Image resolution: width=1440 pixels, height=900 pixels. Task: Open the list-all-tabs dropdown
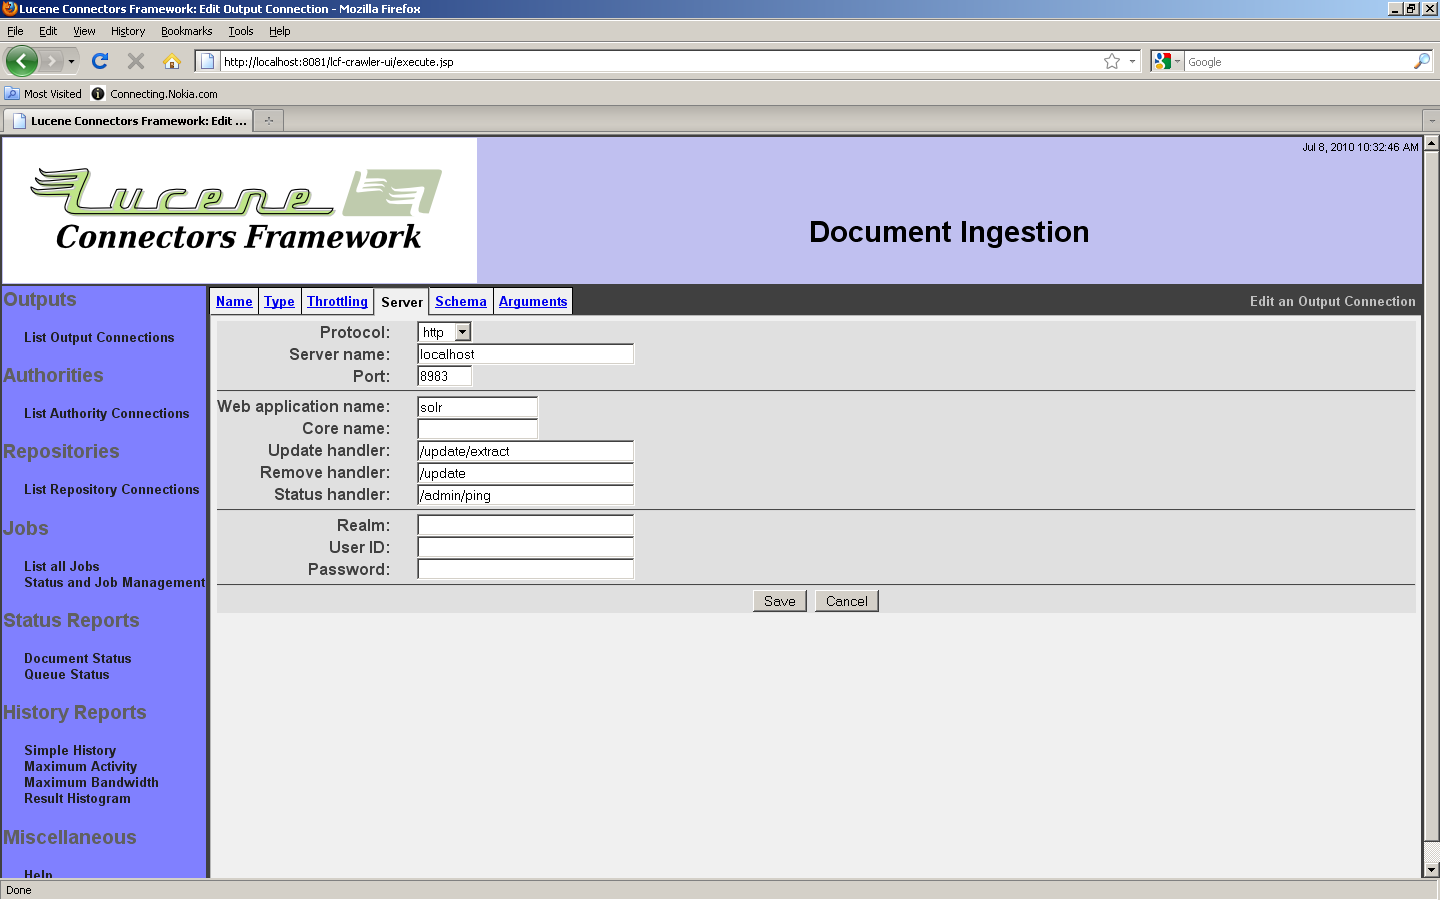pos(1431,121)
